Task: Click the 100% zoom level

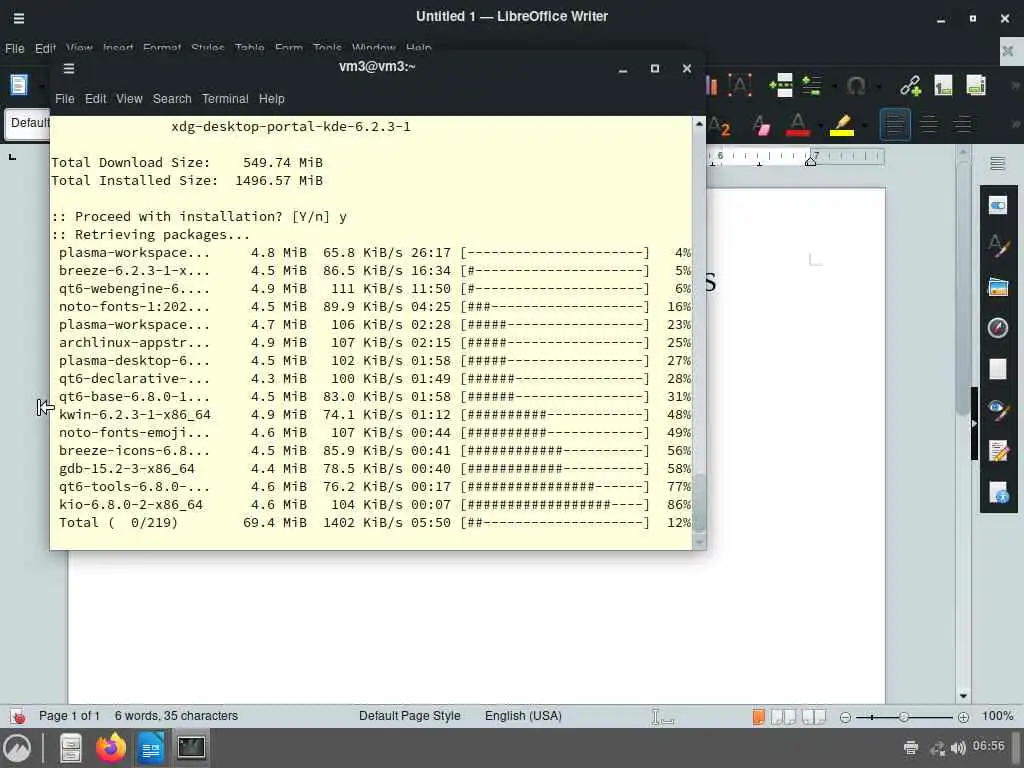Action: (997, 716)
